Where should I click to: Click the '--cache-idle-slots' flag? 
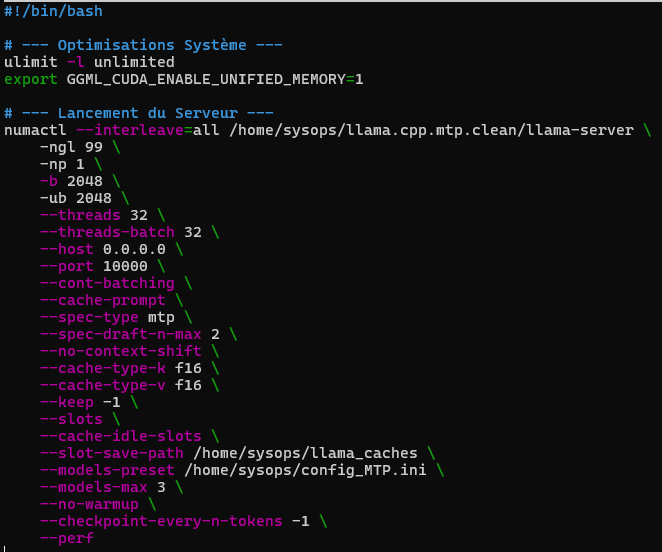click(121, 436)
